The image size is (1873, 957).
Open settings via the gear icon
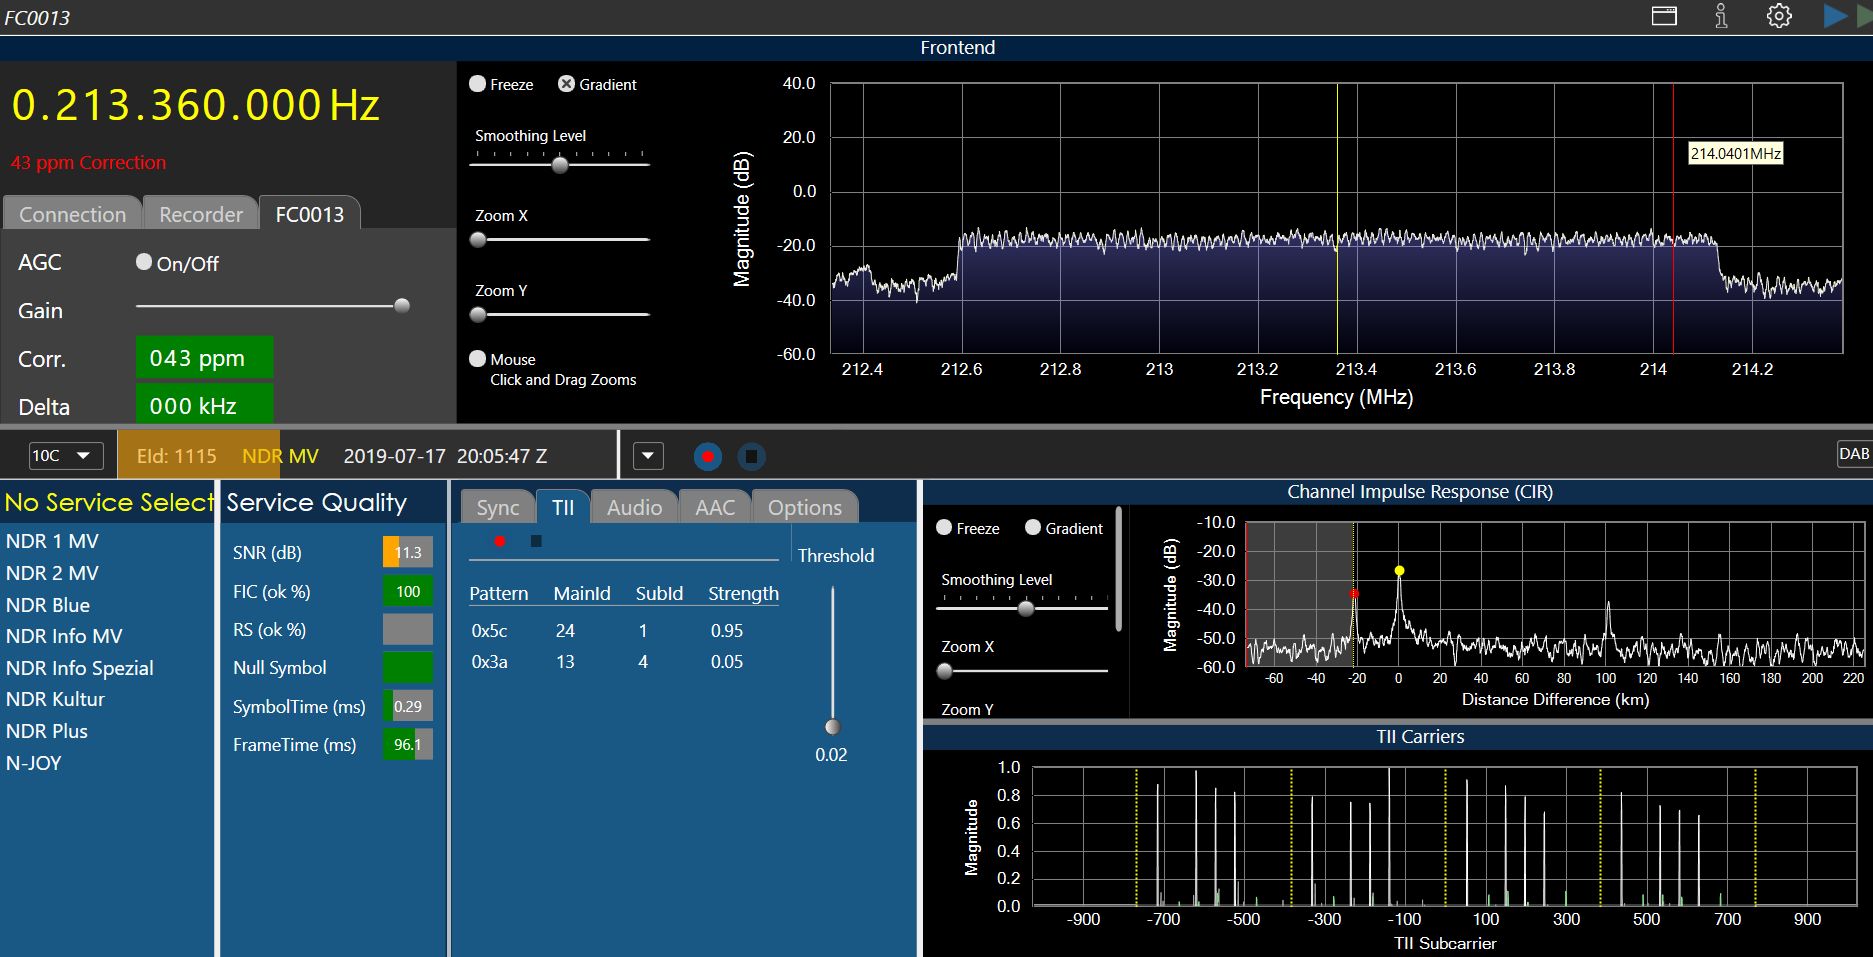1779,16
